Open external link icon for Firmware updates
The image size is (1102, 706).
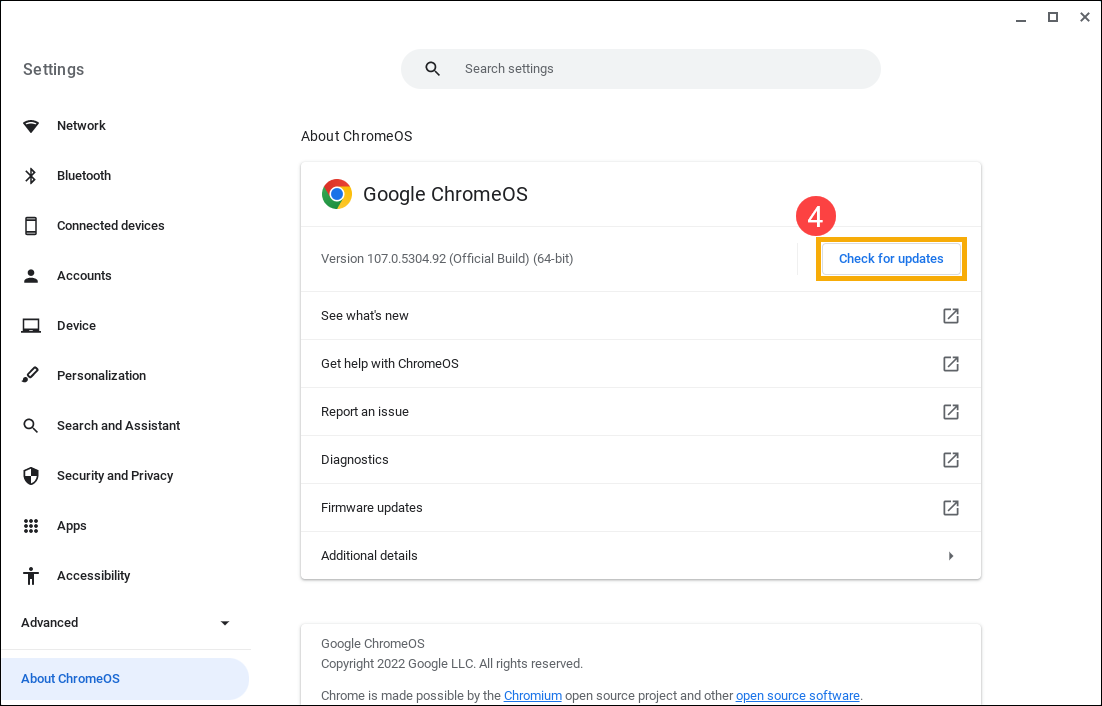point(951,508)
